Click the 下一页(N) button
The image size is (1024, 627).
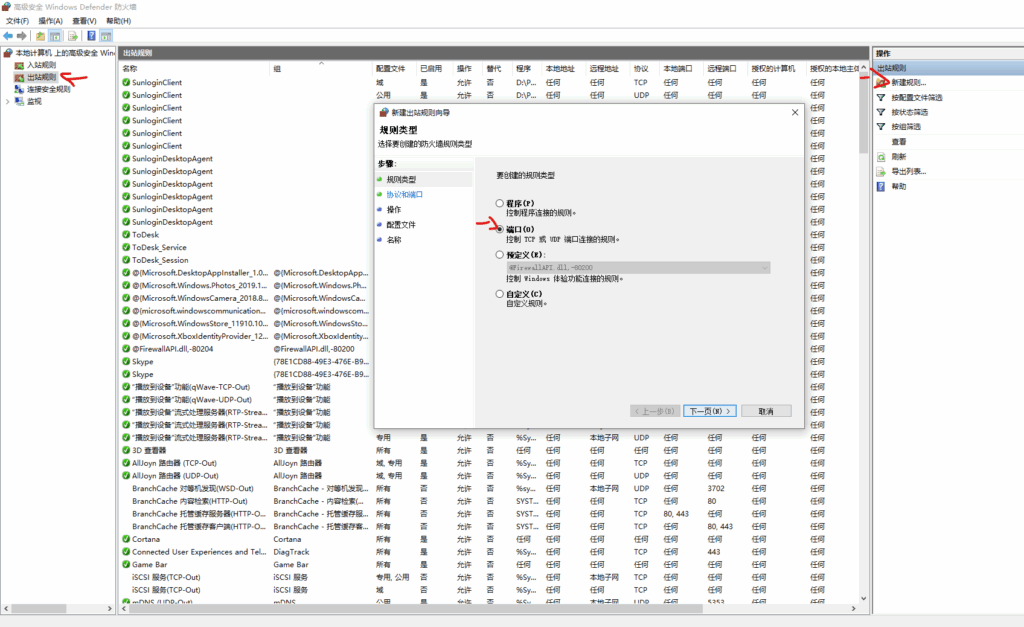pos(710,411)
